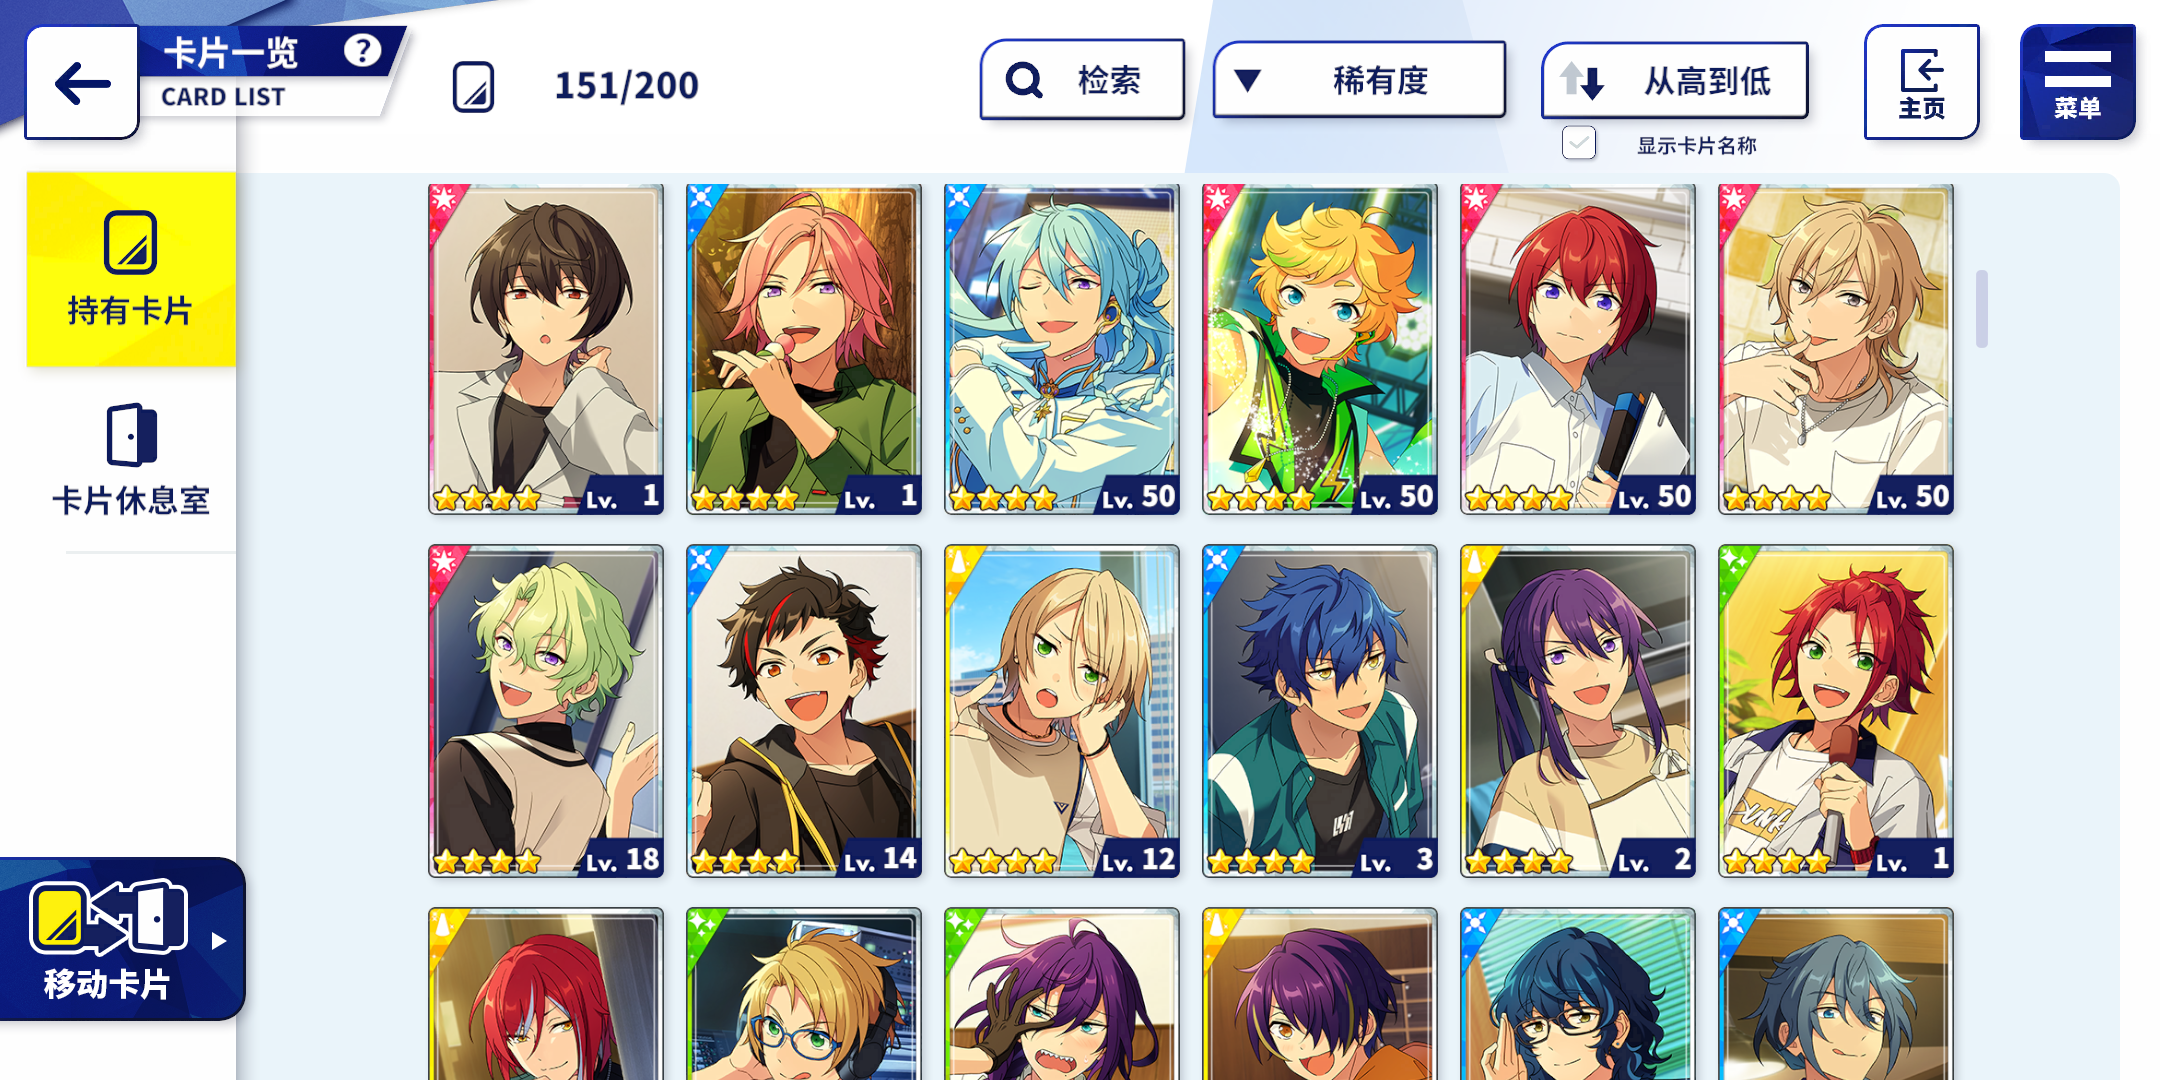Open the 稀有度 sort dropdown
The height and width of the screenshot is (1080, 2160).
1359,80
